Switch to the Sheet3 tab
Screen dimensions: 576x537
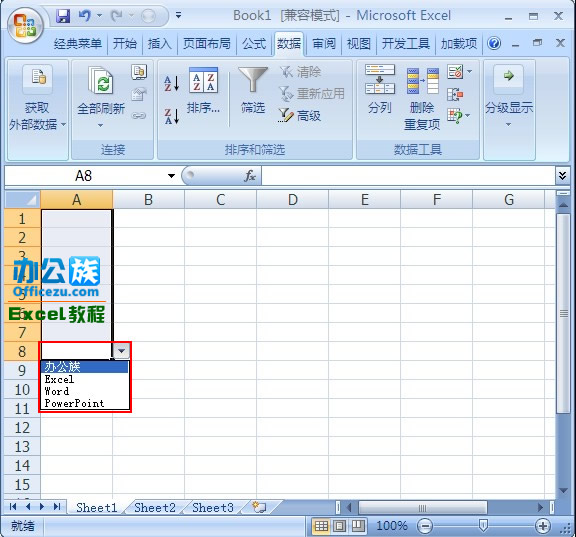213,507
